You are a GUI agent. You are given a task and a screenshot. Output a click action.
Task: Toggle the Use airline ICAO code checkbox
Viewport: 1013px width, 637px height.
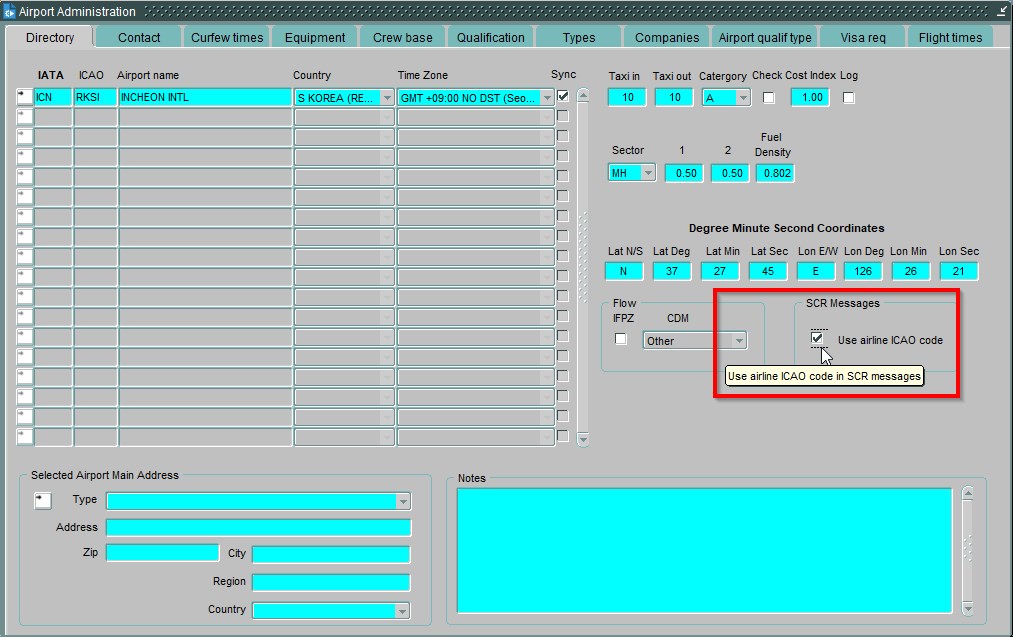(x=818, y=338)
